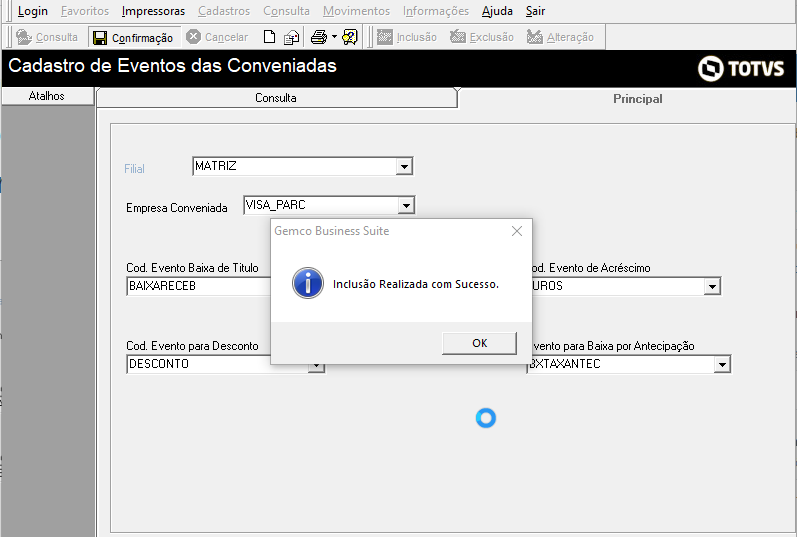Click the MATRIZ field text
The image size is (797, 537).
pyautogui.click(x=216, y=166)
